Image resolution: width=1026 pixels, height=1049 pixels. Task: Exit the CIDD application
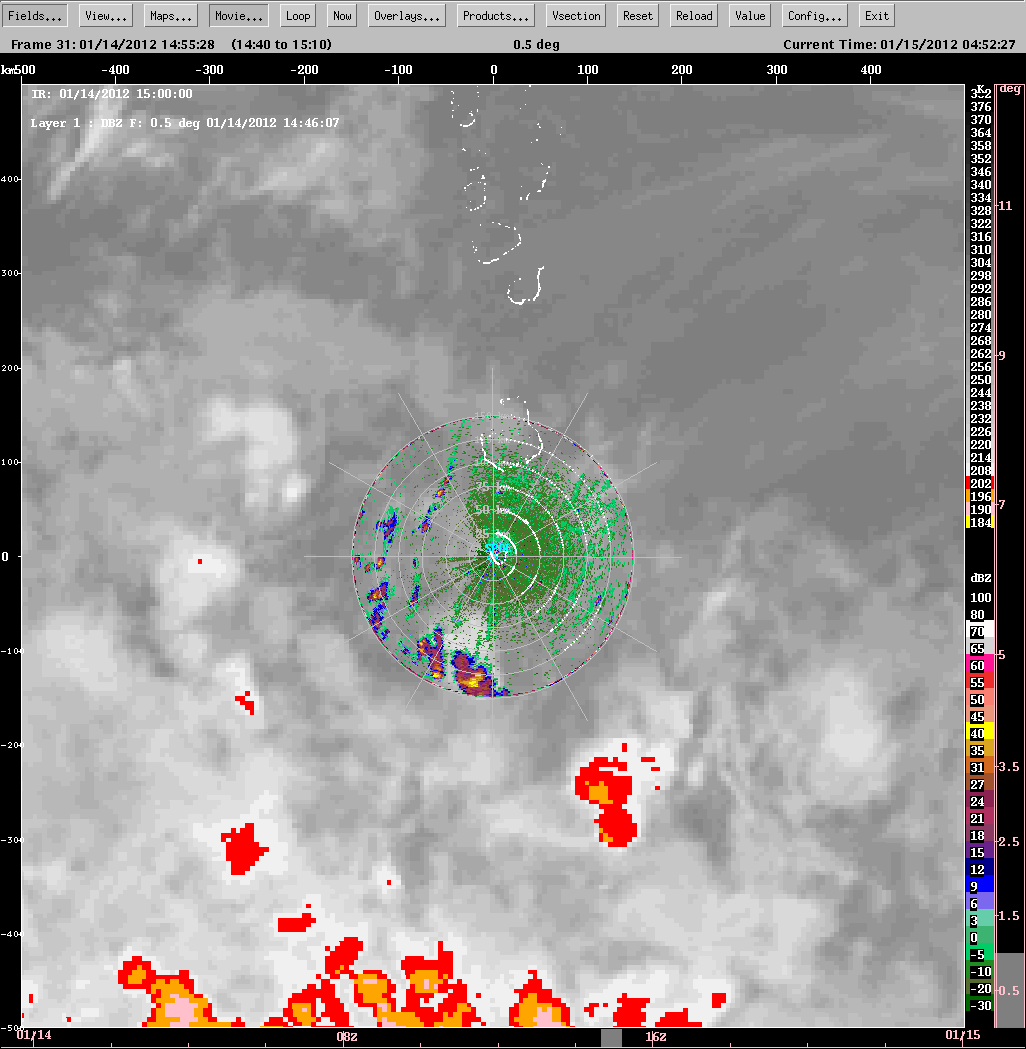pos(876,14)
